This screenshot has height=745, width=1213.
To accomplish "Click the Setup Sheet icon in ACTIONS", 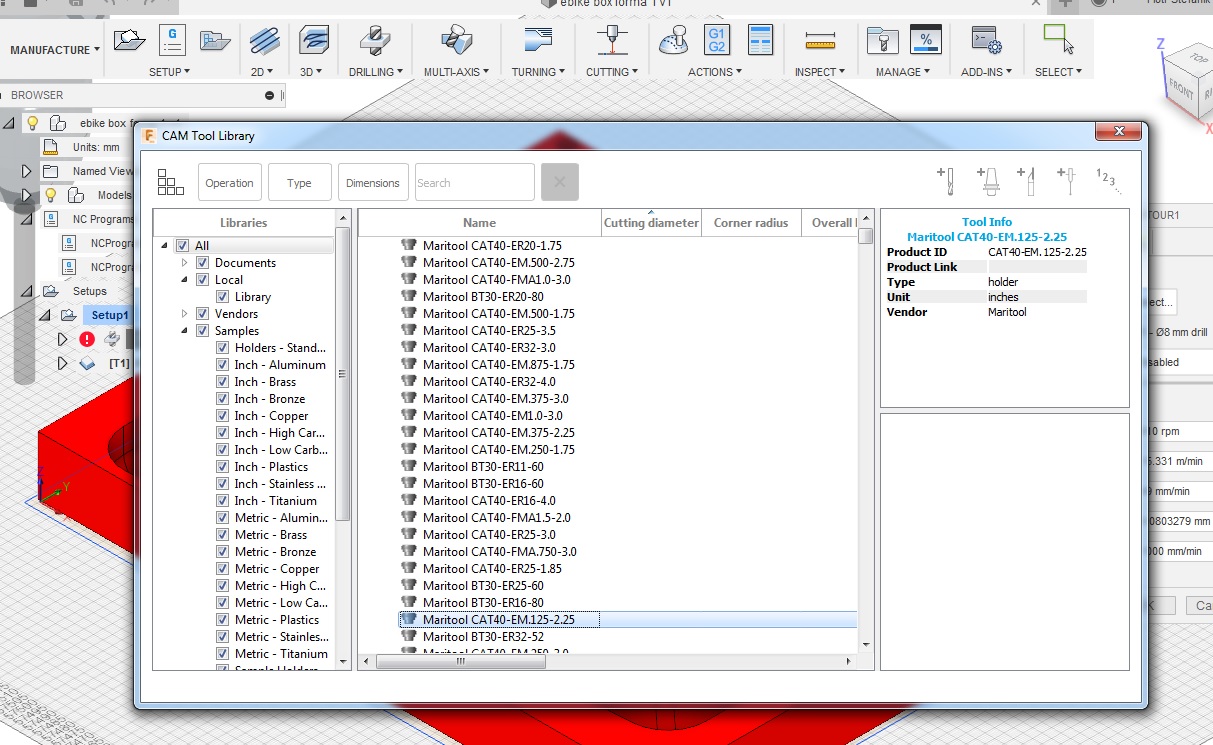I will (x=761, y=40).
